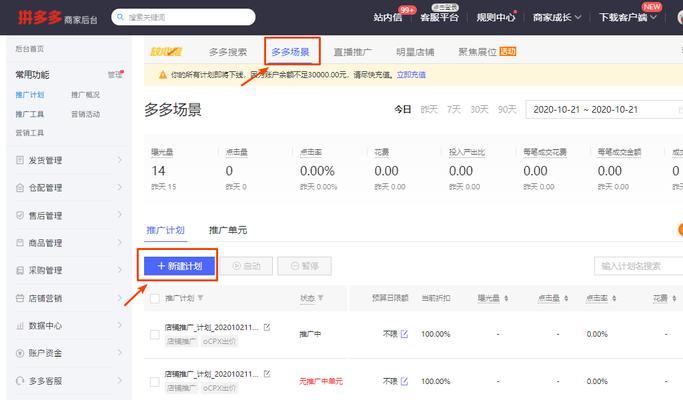Expand the 采购管理 menu chevron

pos(120,270)
